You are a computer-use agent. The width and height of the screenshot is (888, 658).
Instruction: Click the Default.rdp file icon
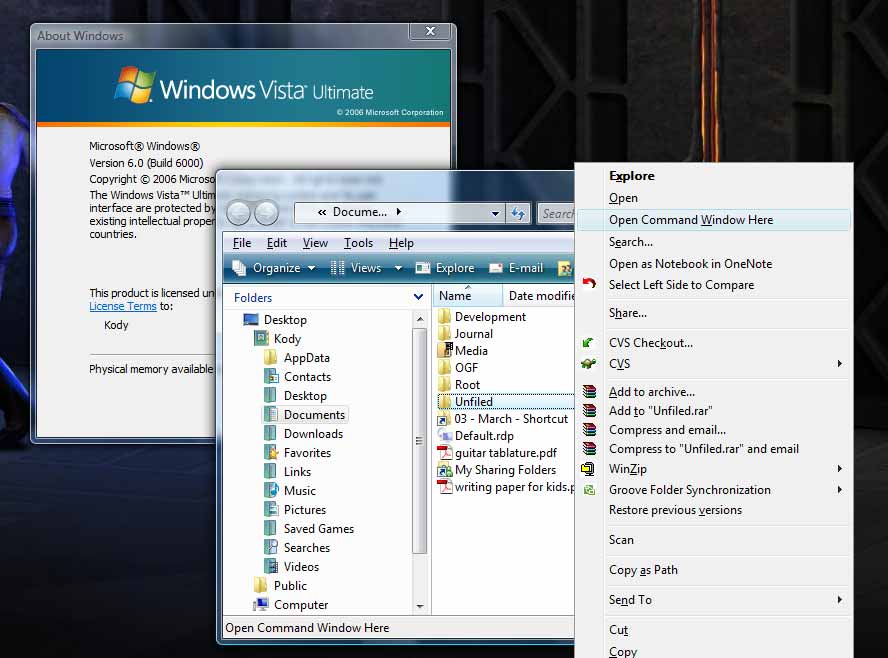coord(445,435)
